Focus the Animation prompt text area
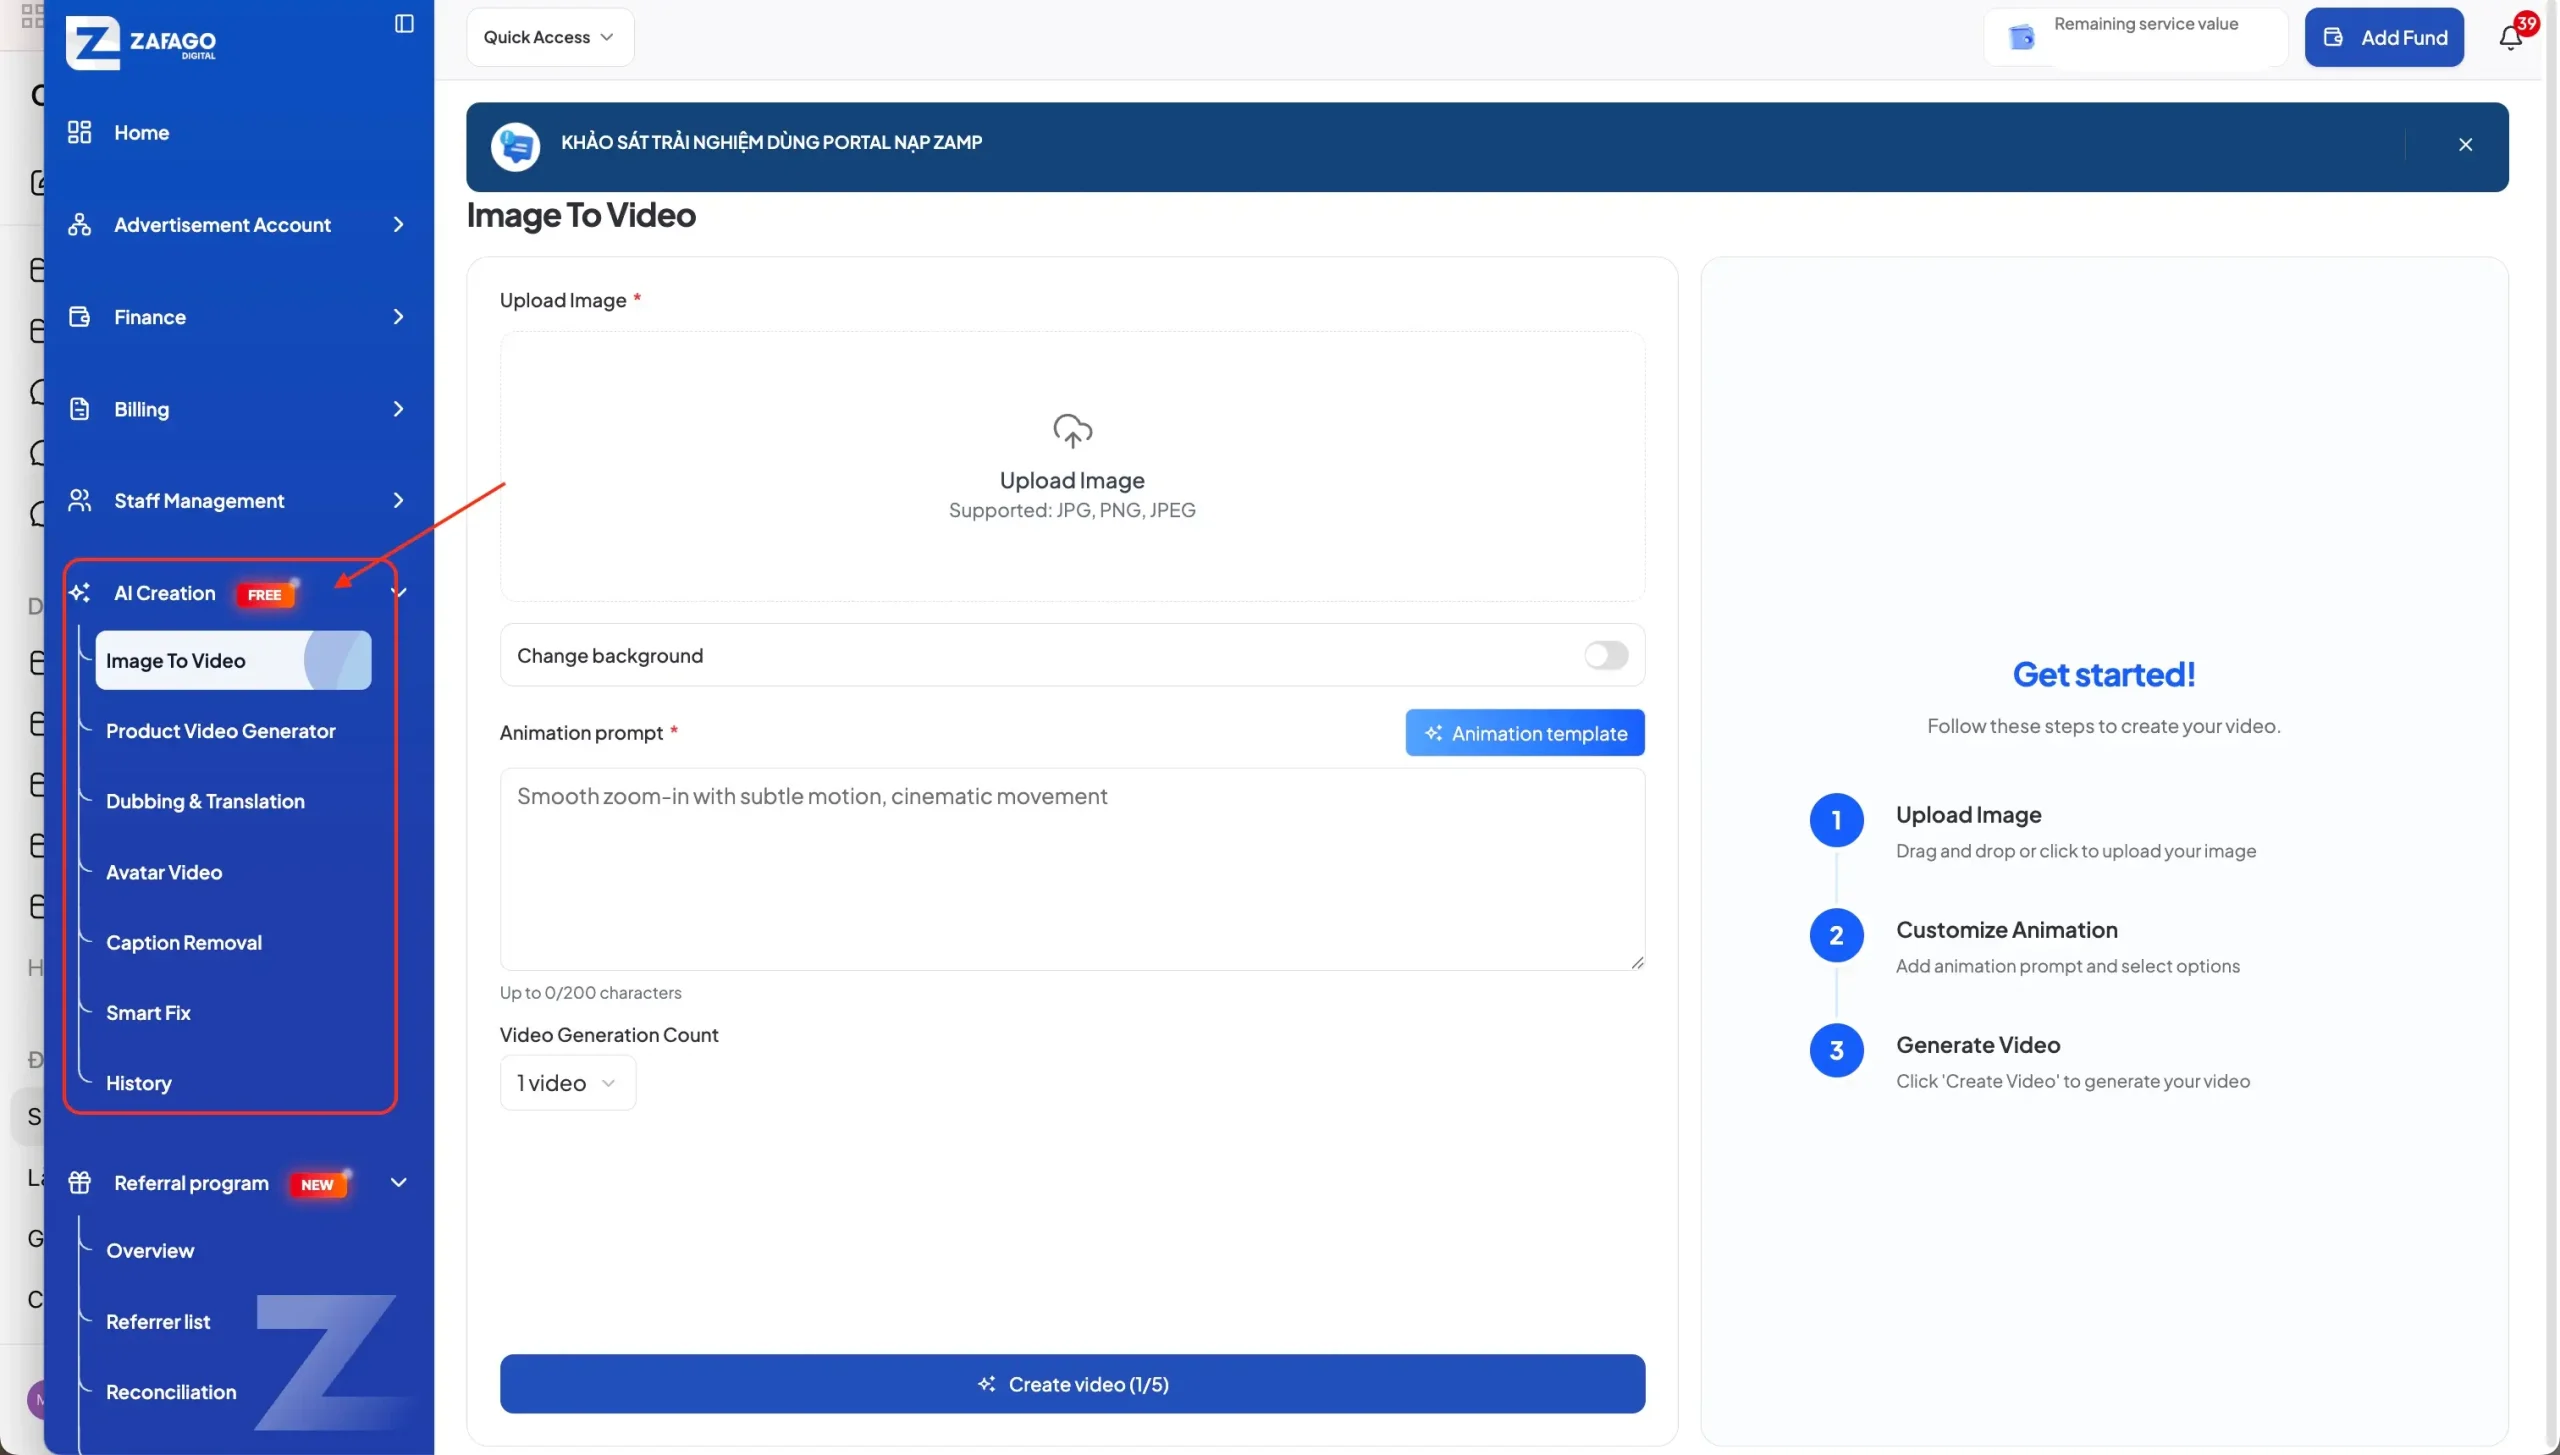Screen dimensions: 2560x1455 1072,869
